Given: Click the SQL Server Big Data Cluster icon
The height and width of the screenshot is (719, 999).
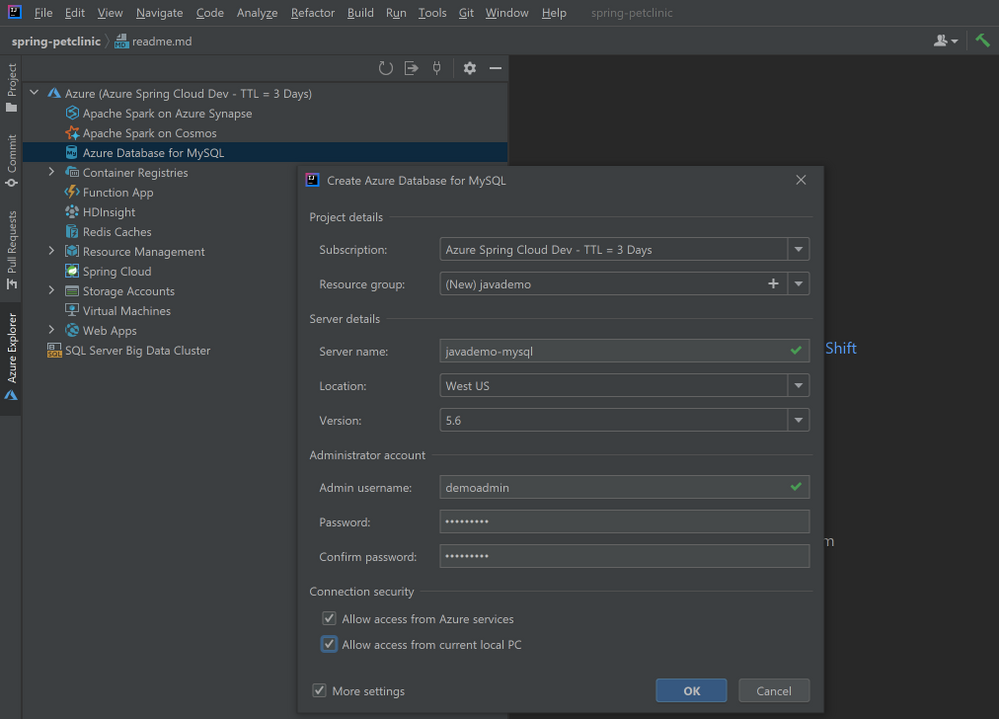Looking at the screenshot, I should coord(54,350).
